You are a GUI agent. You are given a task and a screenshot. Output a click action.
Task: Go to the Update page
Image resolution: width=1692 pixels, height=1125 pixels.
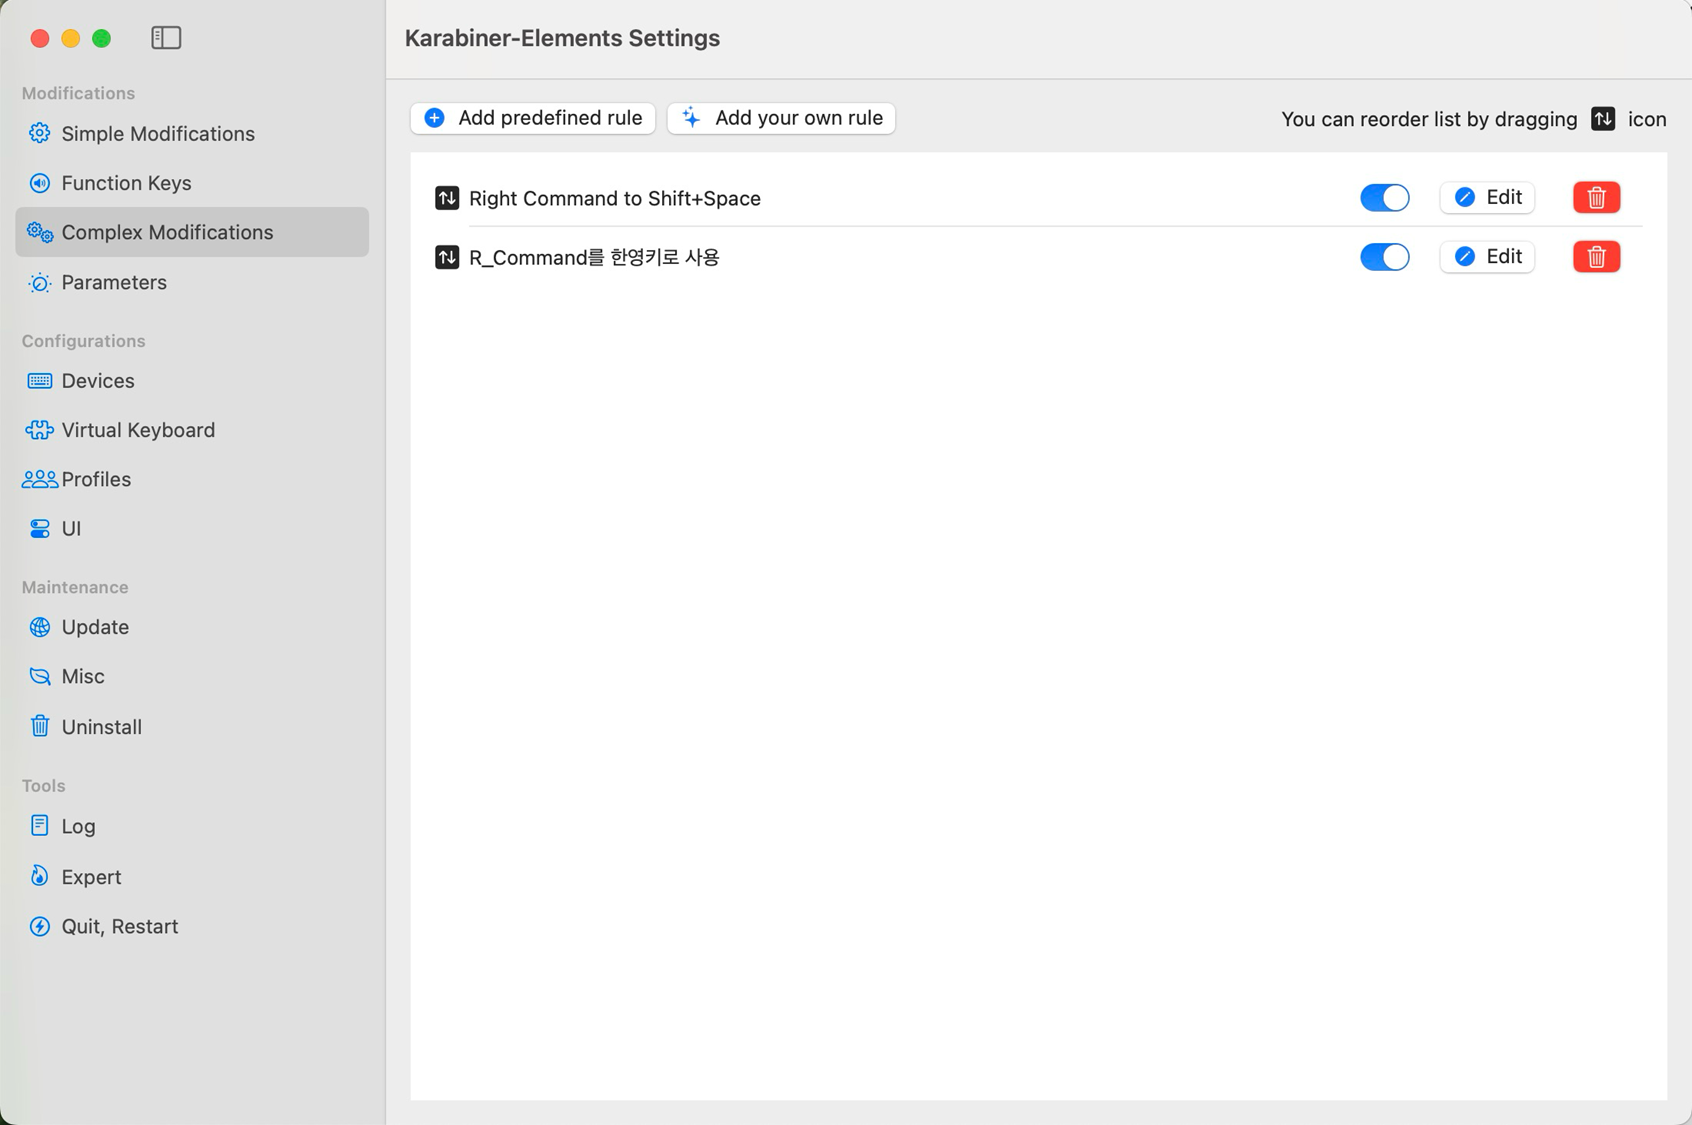(x=192, y=627)
